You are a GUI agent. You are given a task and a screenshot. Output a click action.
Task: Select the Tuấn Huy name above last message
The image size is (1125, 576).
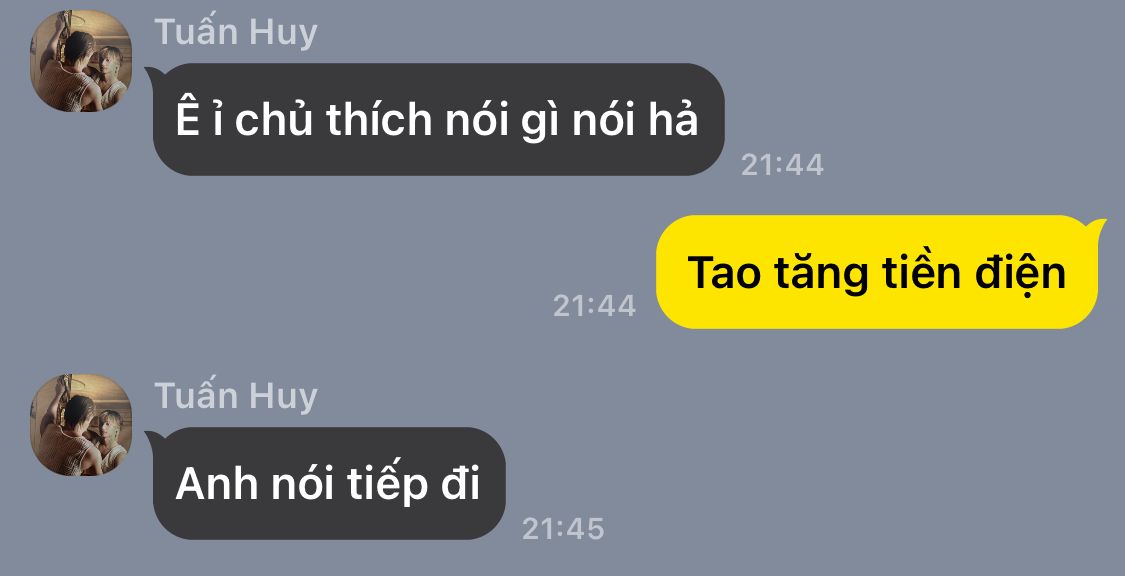pos(235,397)
